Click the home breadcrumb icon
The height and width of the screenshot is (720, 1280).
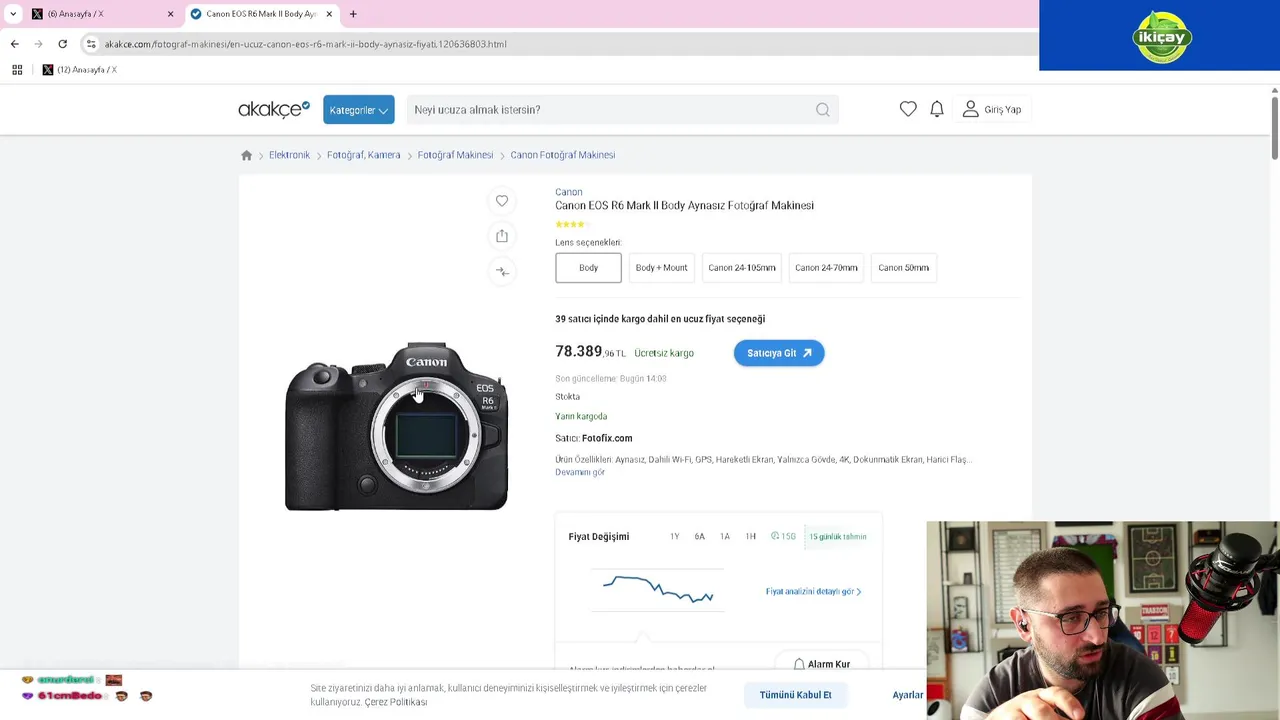(246, 155)
